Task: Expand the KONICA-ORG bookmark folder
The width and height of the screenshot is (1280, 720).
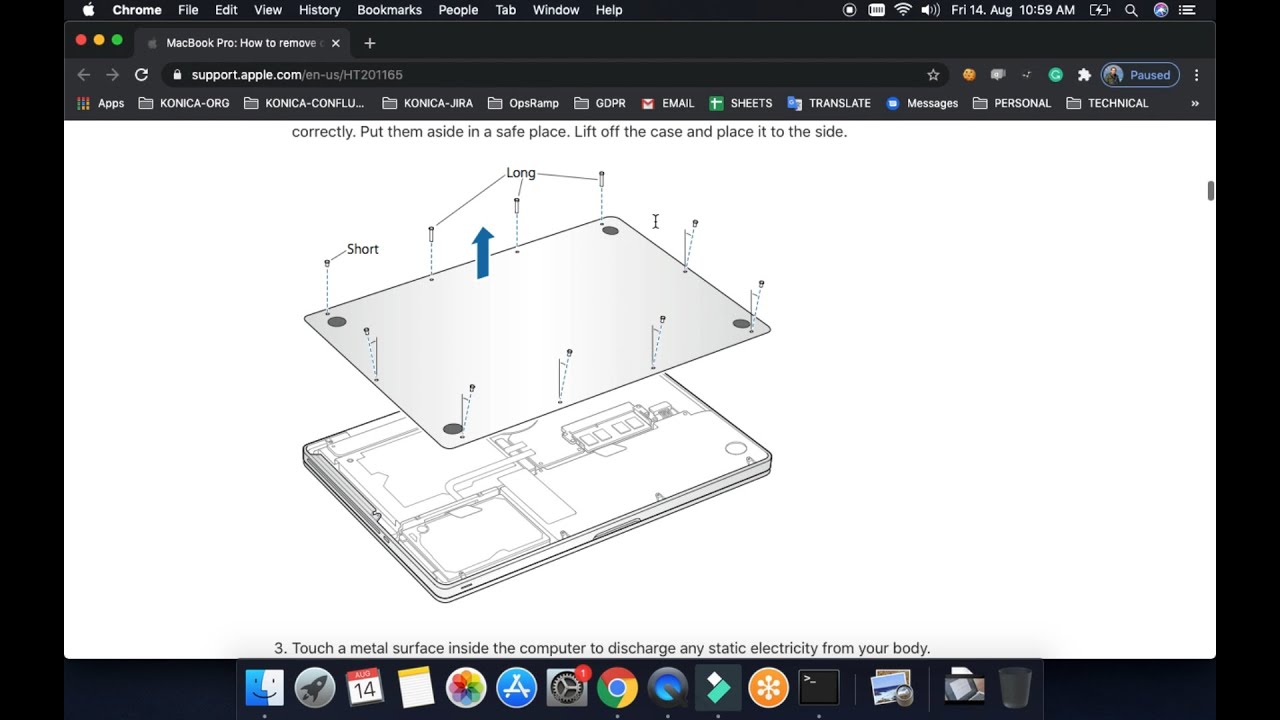Action: [184, 103]
